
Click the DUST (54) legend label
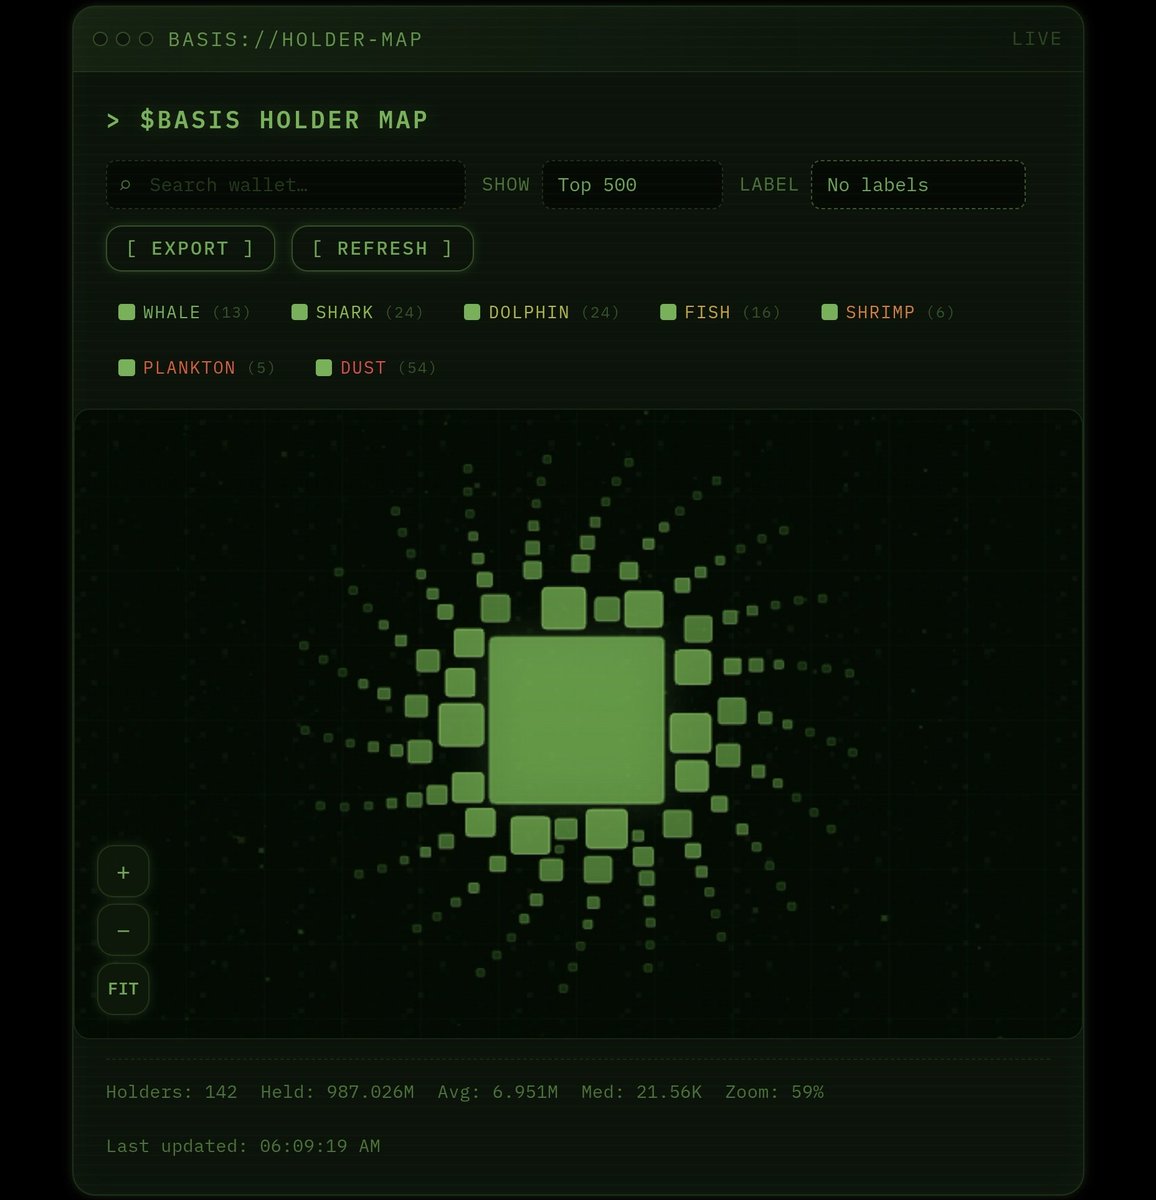pos(388,368)
